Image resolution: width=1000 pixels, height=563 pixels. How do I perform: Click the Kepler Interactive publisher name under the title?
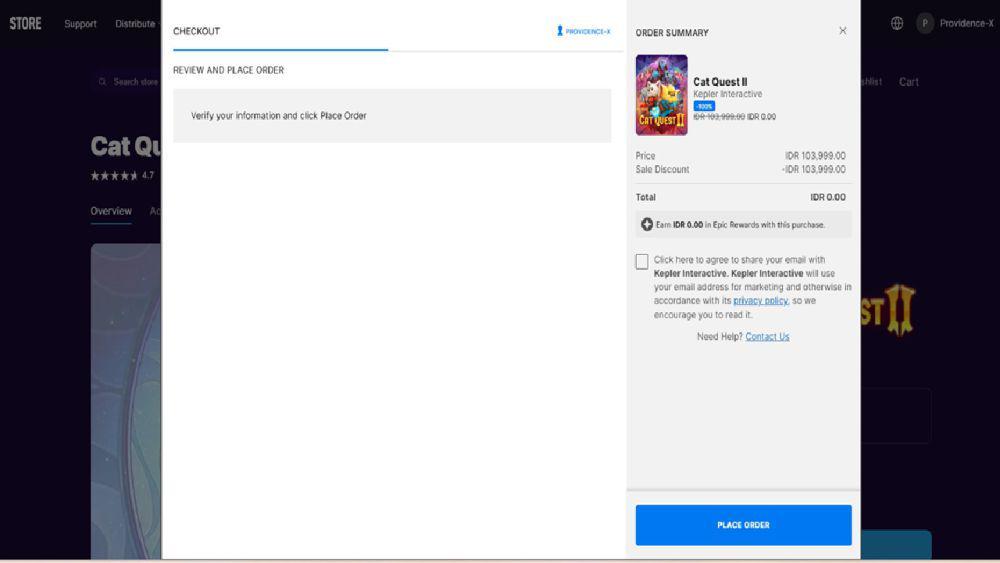click(x=728, y=94)
